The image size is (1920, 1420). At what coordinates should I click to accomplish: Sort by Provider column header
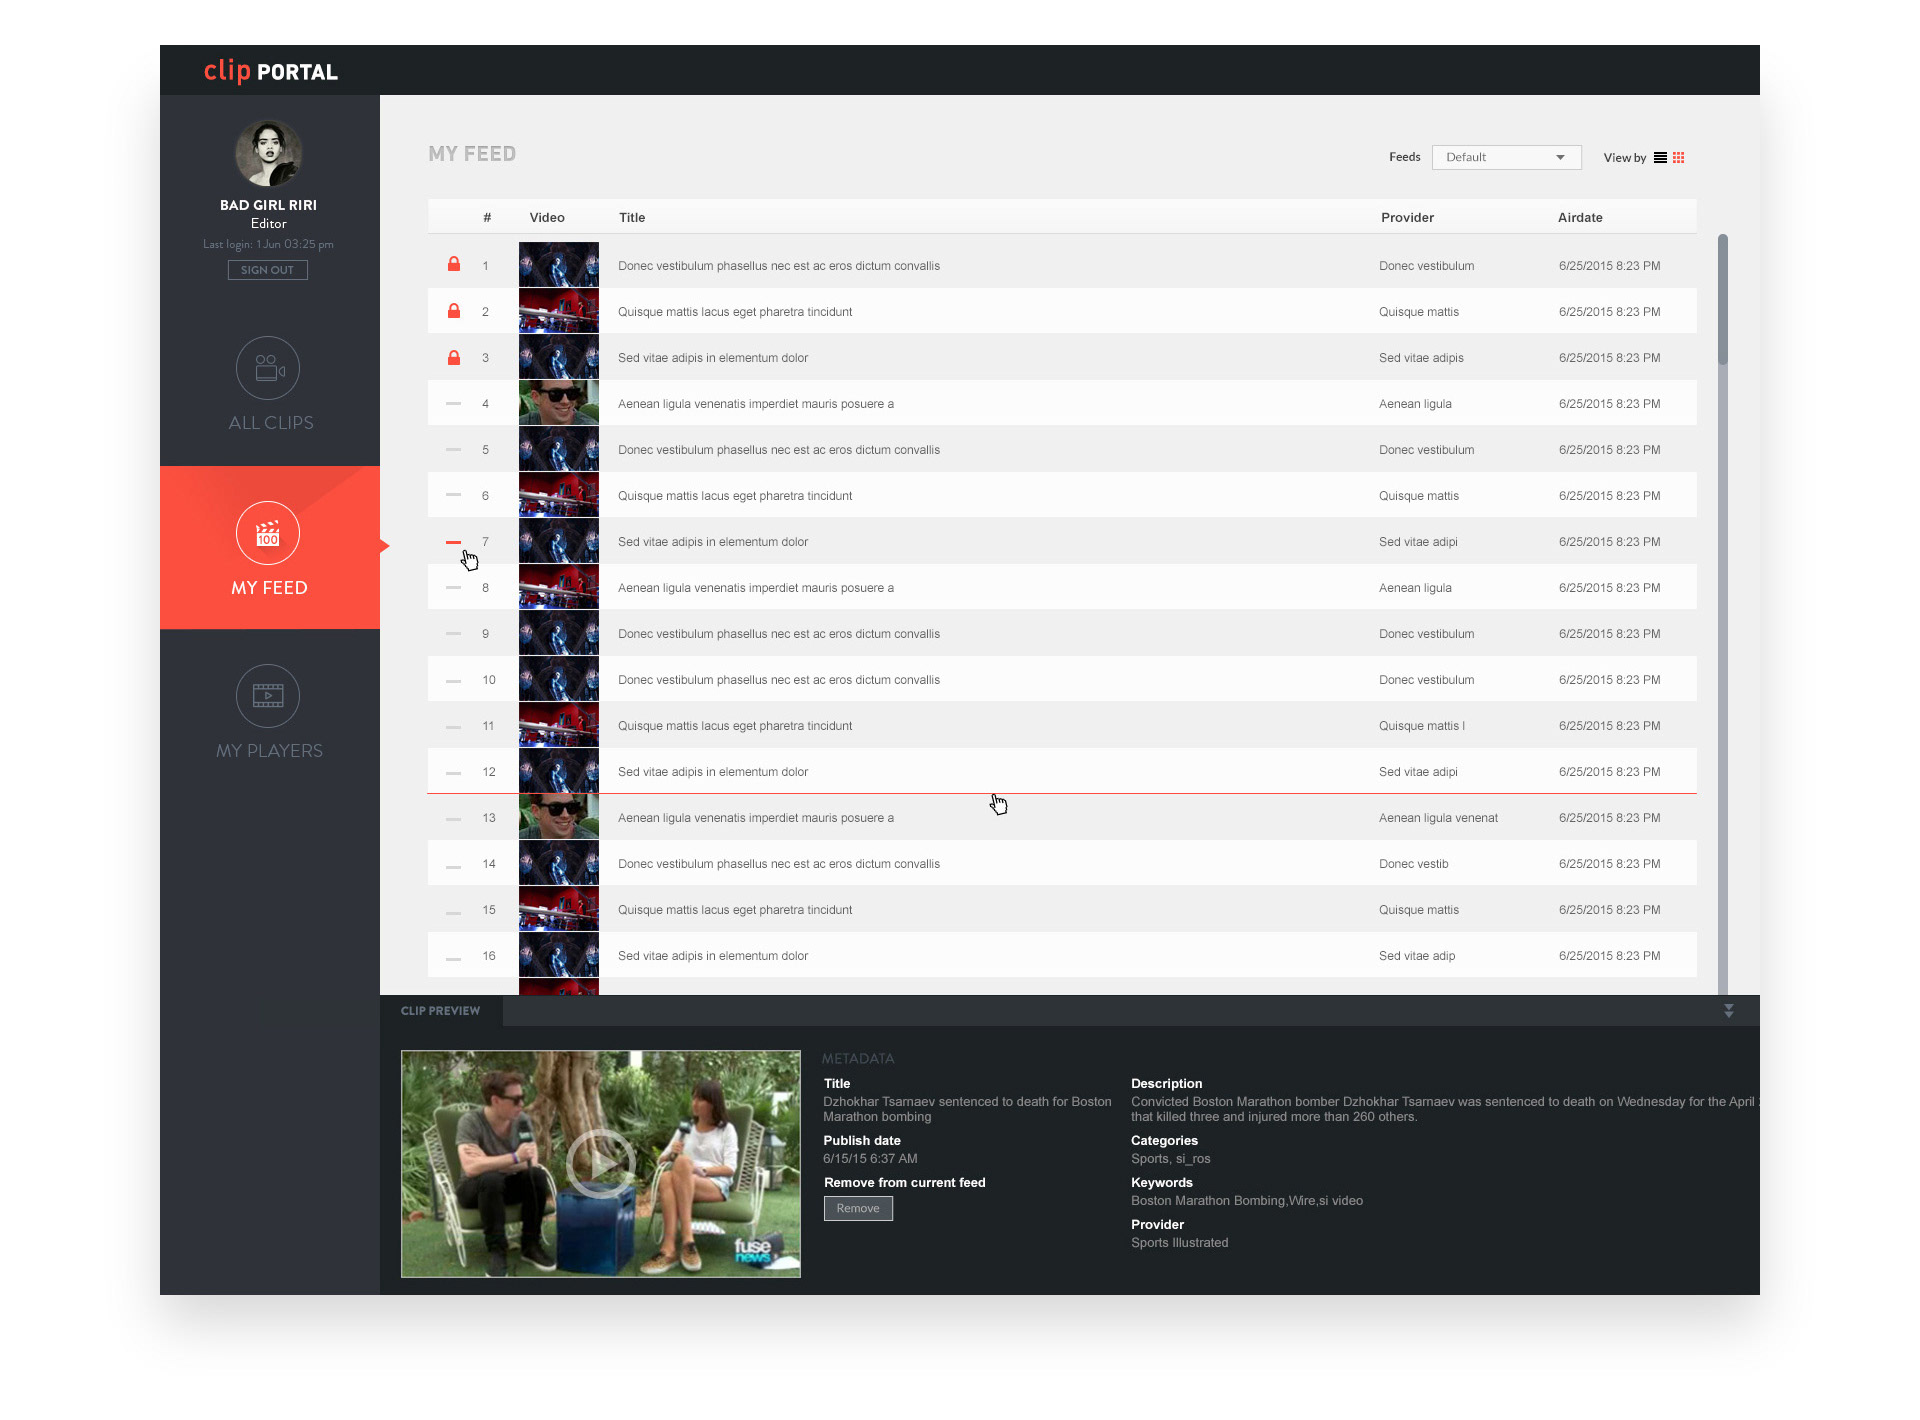pos(1407,217)
